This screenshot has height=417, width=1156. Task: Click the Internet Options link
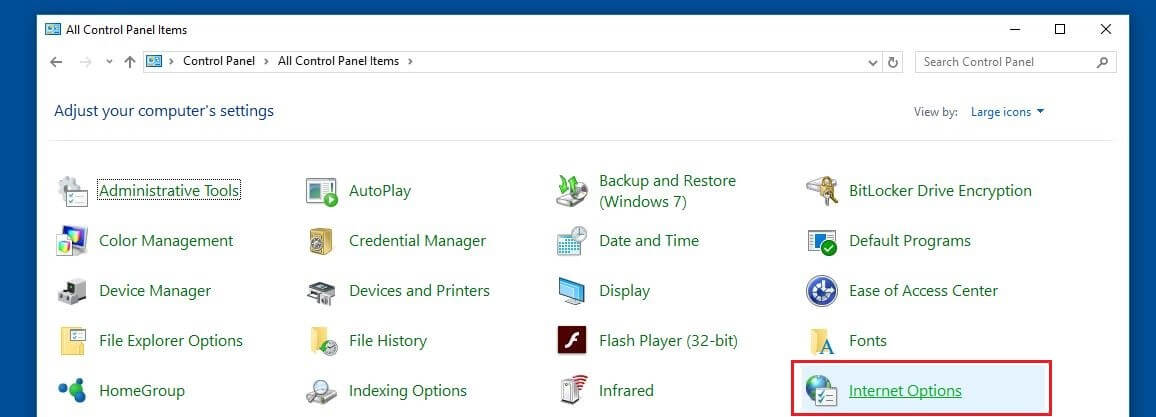(904, 391)
